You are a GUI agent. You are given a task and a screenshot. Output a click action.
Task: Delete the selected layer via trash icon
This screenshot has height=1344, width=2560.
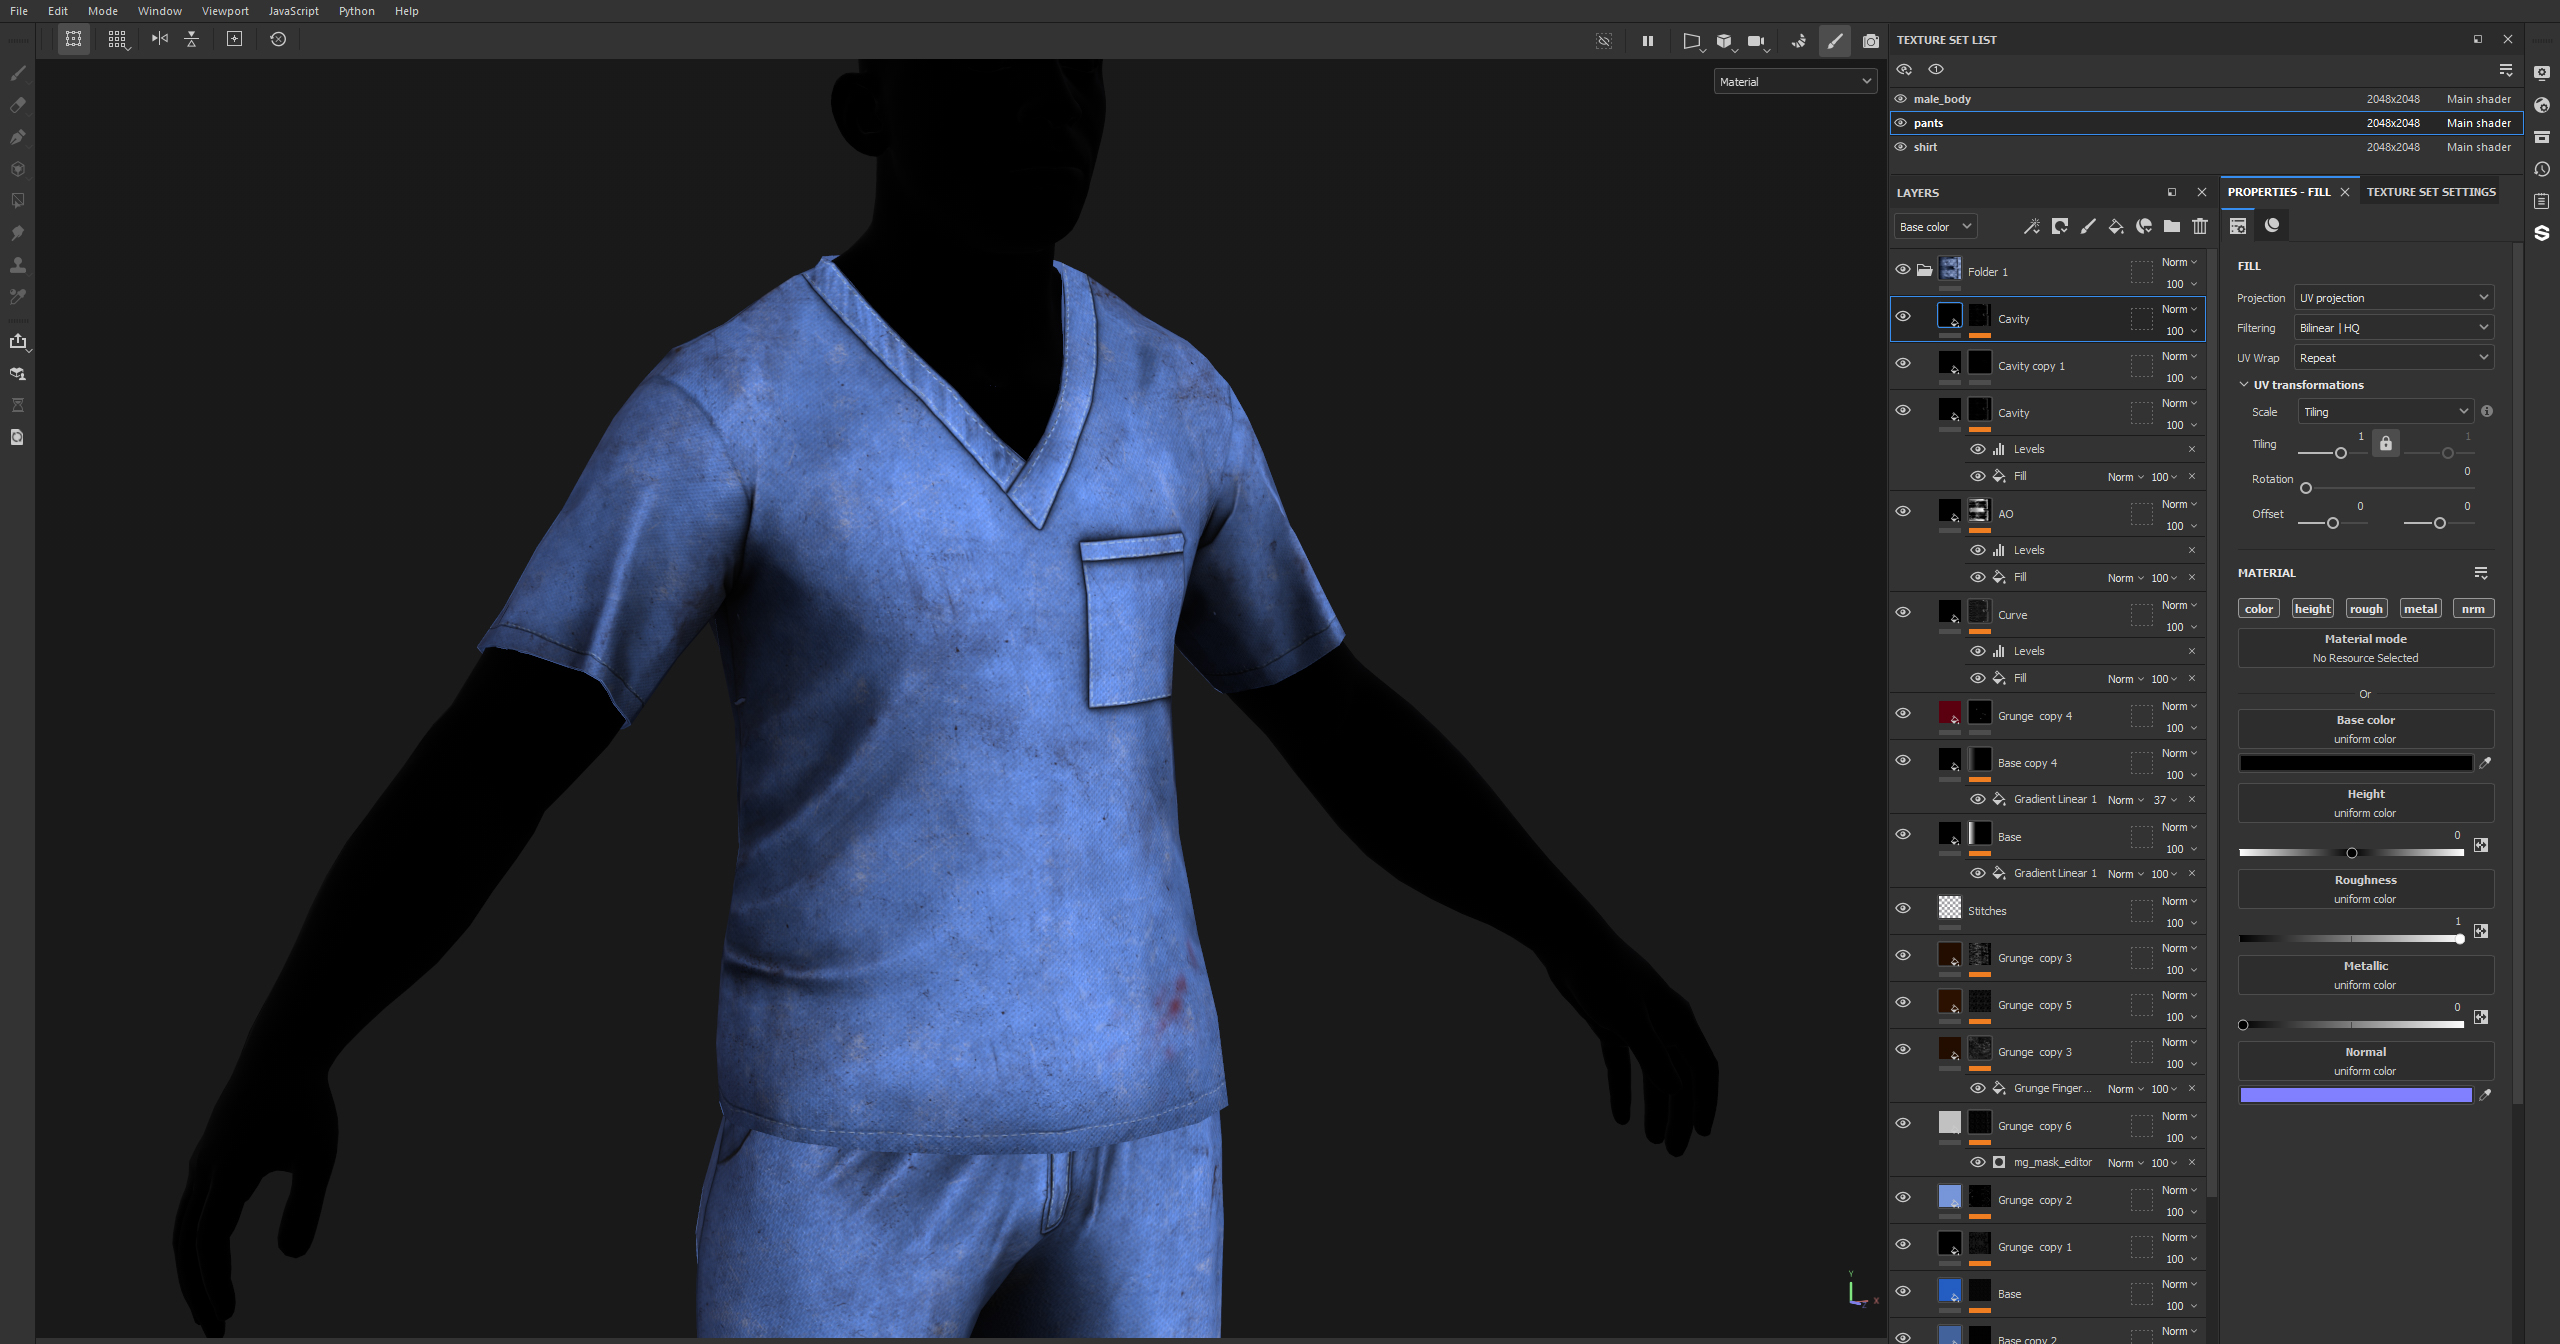point(2199,227)
